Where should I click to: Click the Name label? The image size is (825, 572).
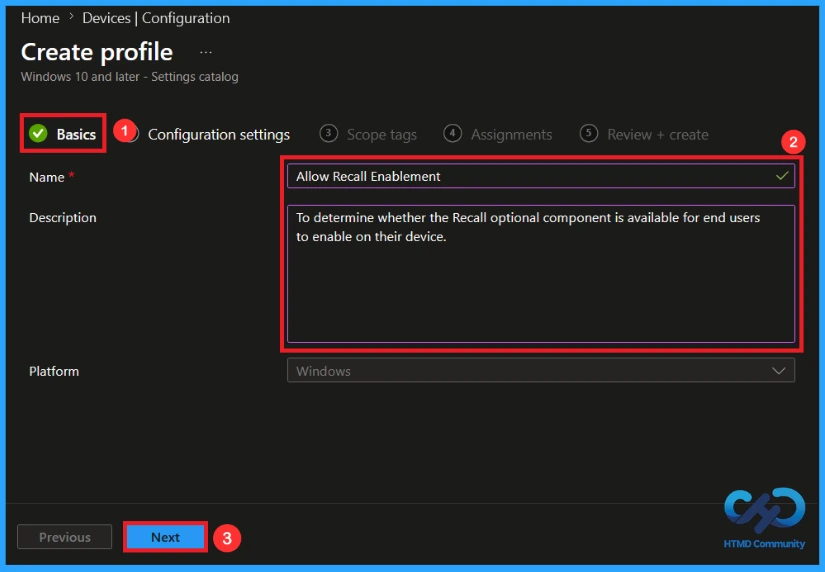tap(47, 177)
